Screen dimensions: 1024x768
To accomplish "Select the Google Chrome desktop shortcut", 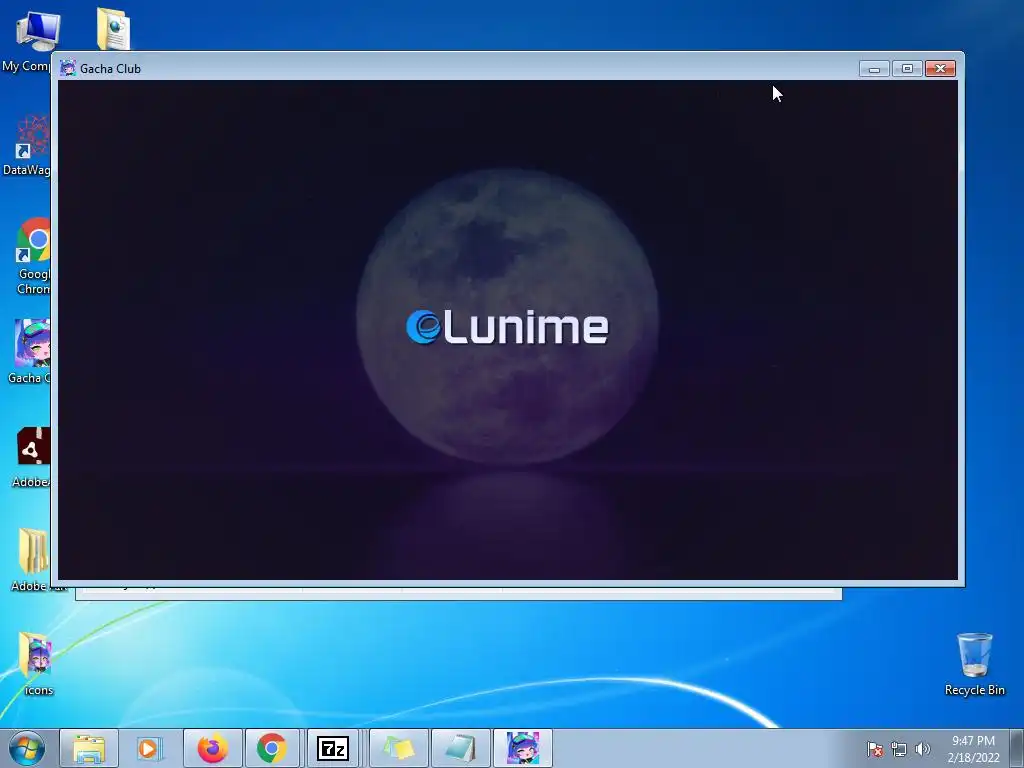I will (33, 256).
